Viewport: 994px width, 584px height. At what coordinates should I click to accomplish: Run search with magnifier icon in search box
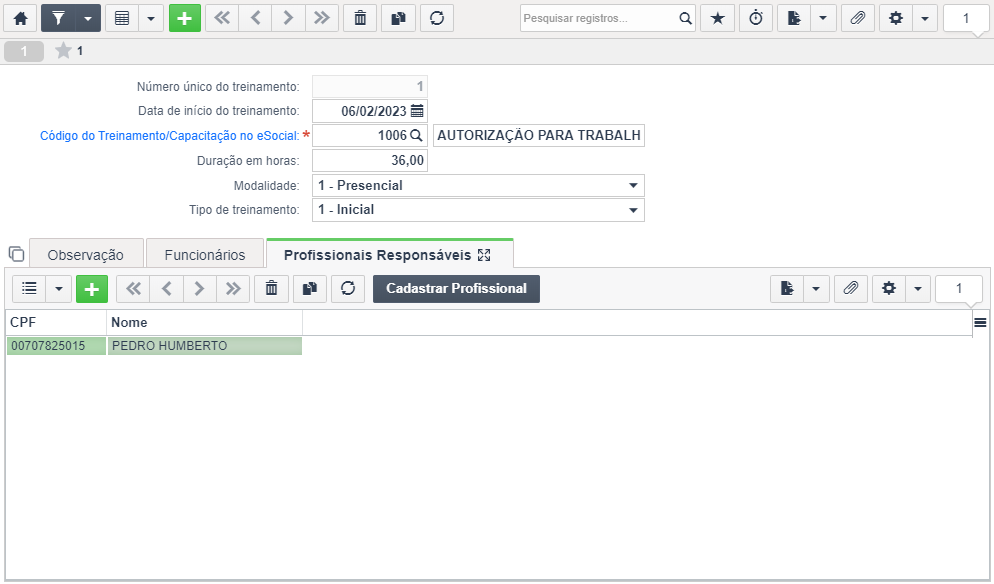(x=685, y=18)
